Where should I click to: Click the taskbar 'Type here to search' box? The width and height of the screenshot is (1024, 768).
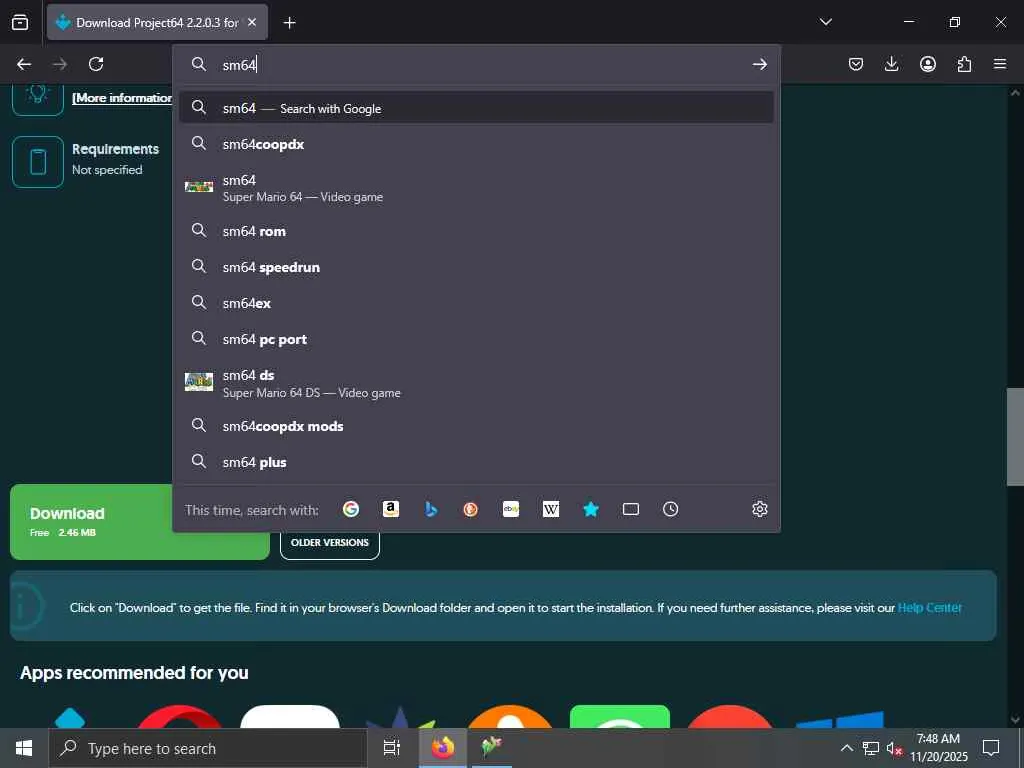point(208,748)
